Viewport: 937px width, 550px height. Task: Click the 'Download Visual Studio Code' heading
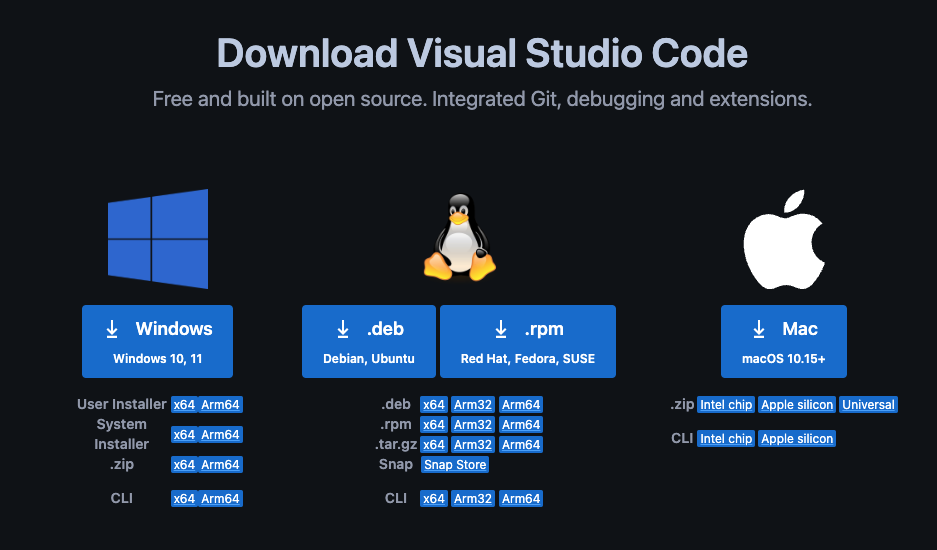(482, 54)
